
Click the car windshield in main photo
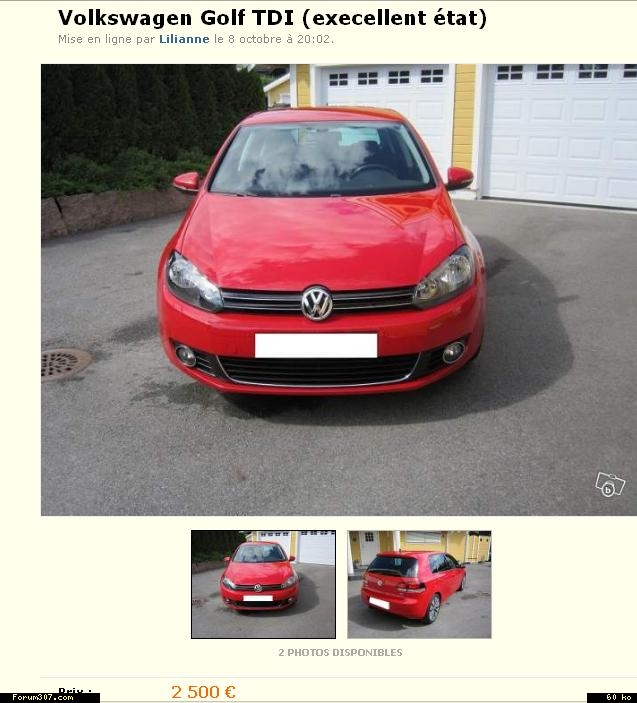coord(321,159)
